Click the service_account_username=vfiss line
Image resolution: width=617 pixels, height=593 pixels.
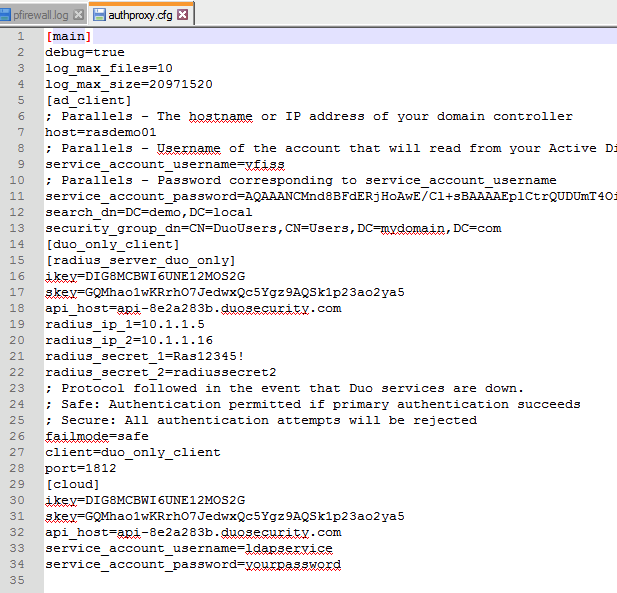coord(165,164)
